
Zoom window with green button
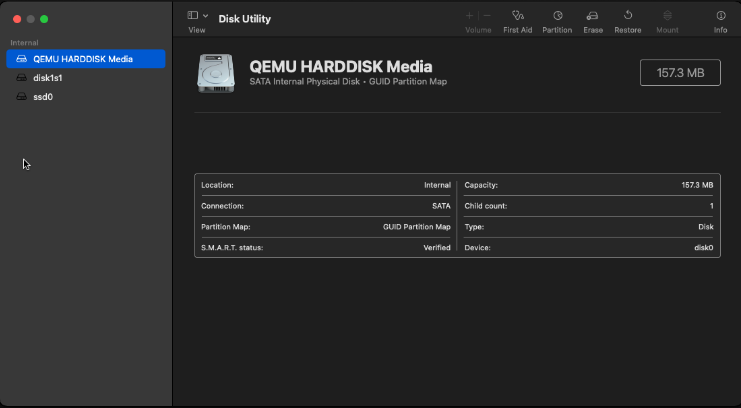tap(44, 19)
